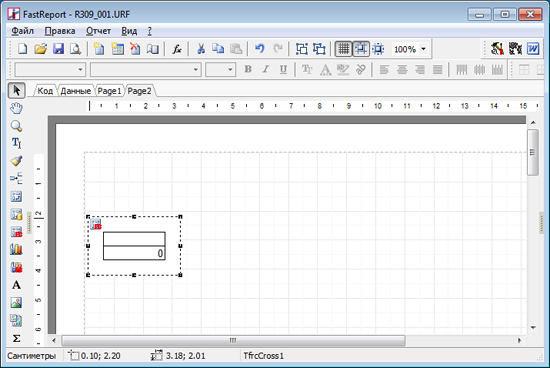
Task: Open print preview icon
Action: (x=76, y=49)
